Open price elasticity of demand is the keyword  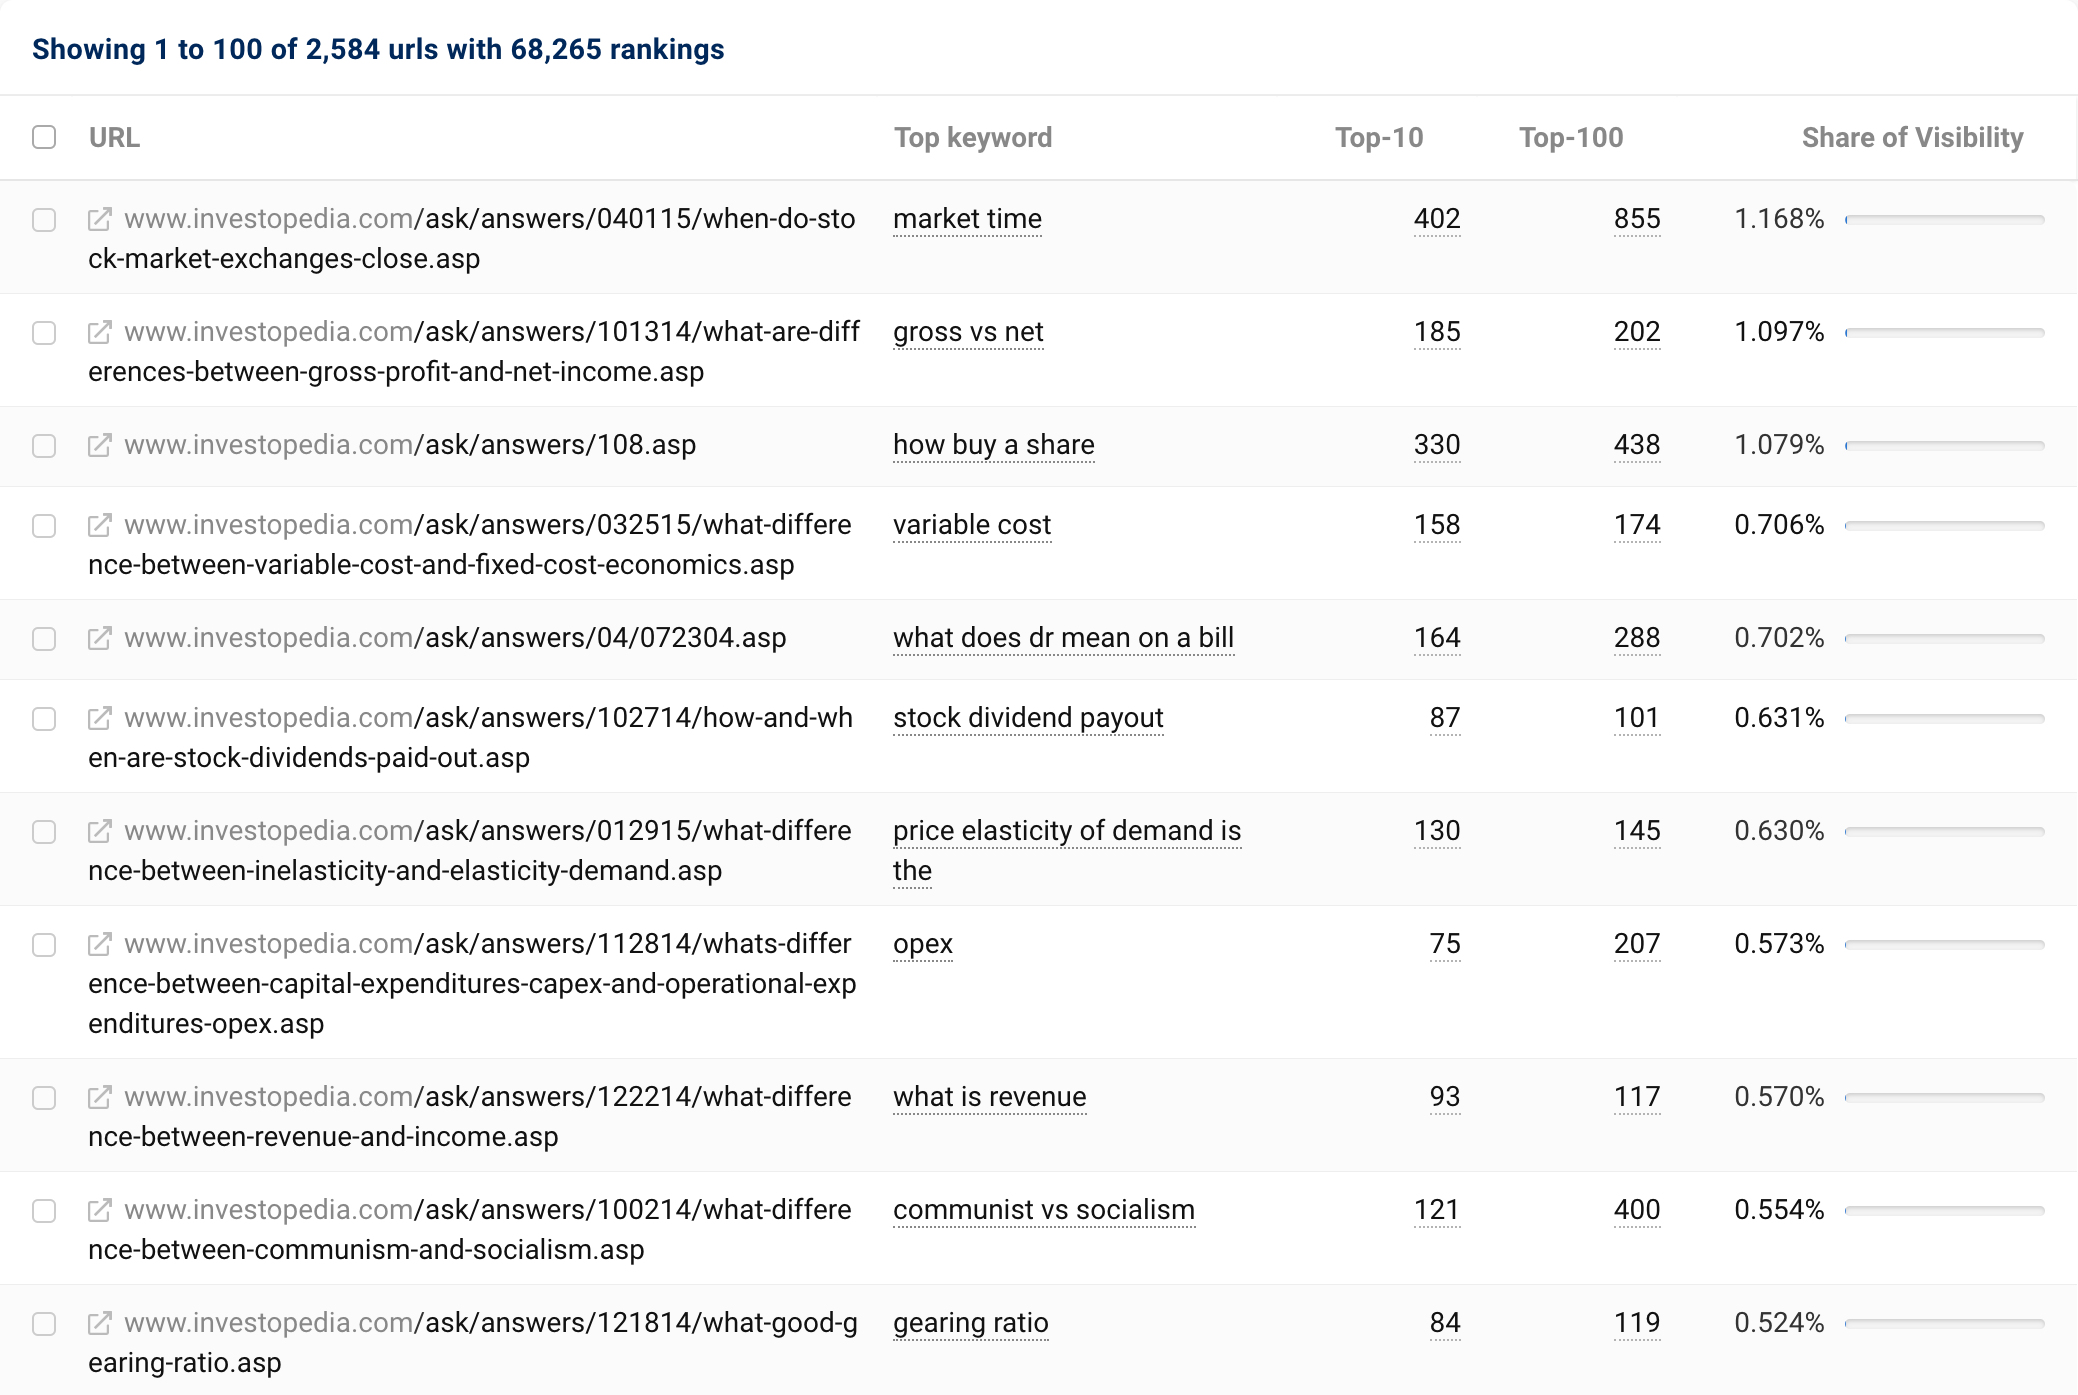1067,850
